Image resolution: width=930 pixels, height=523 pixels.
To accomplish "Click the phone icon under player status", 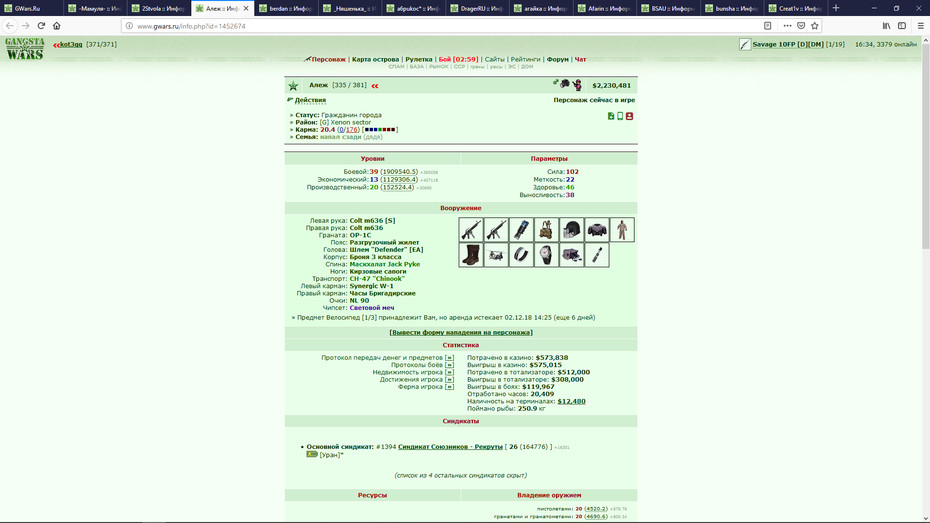I will point(620,116).
